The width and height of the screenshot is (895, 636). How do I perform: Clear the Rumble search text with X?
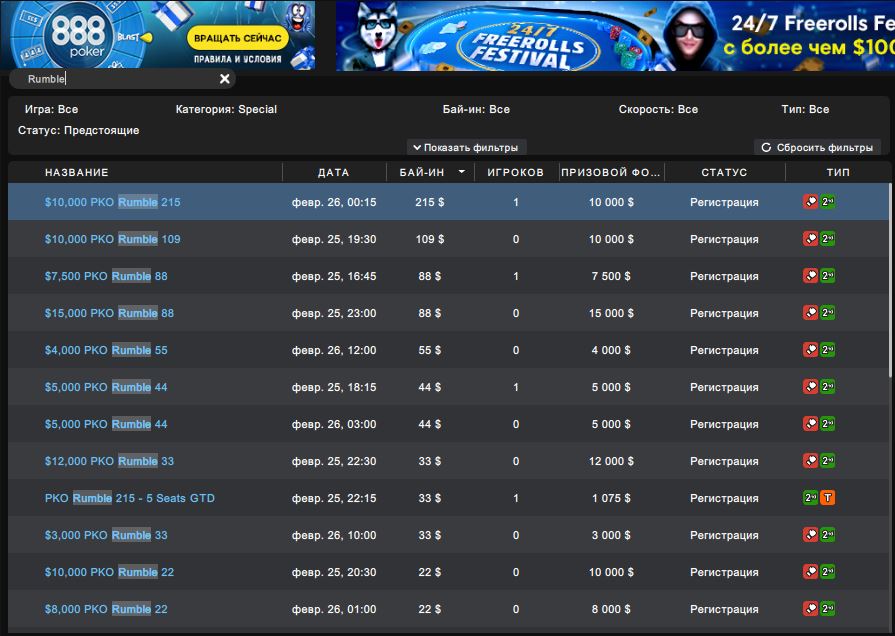[x=225, y=79]
